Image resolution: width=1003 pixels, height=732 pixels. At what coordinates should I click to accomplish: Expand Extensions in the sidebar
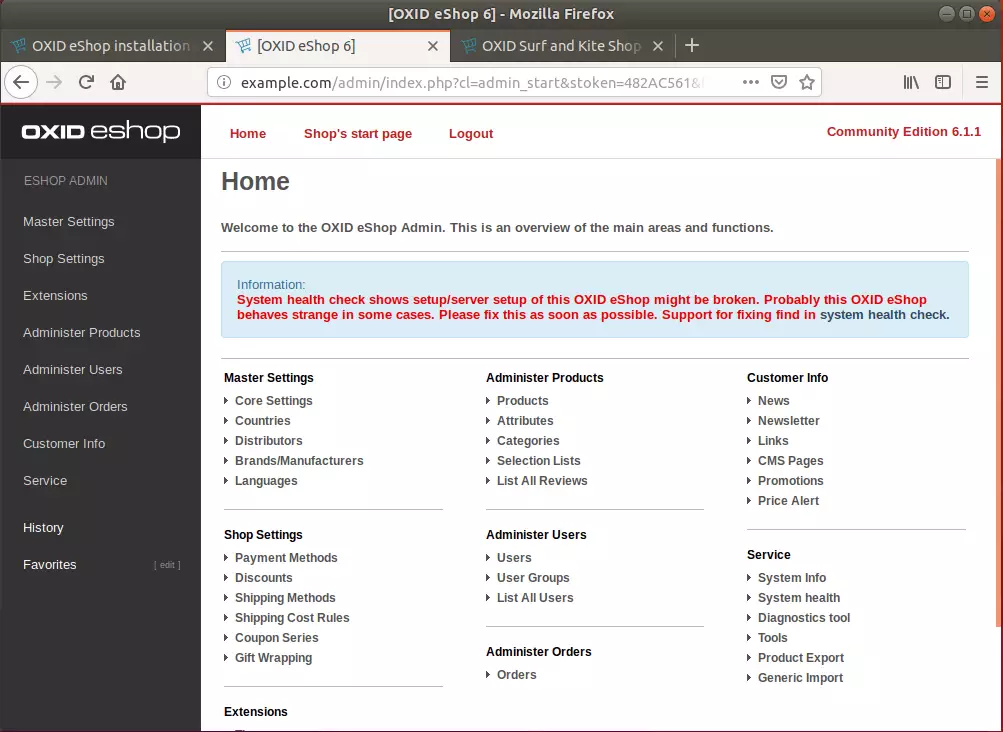click(x=55, y=296)
